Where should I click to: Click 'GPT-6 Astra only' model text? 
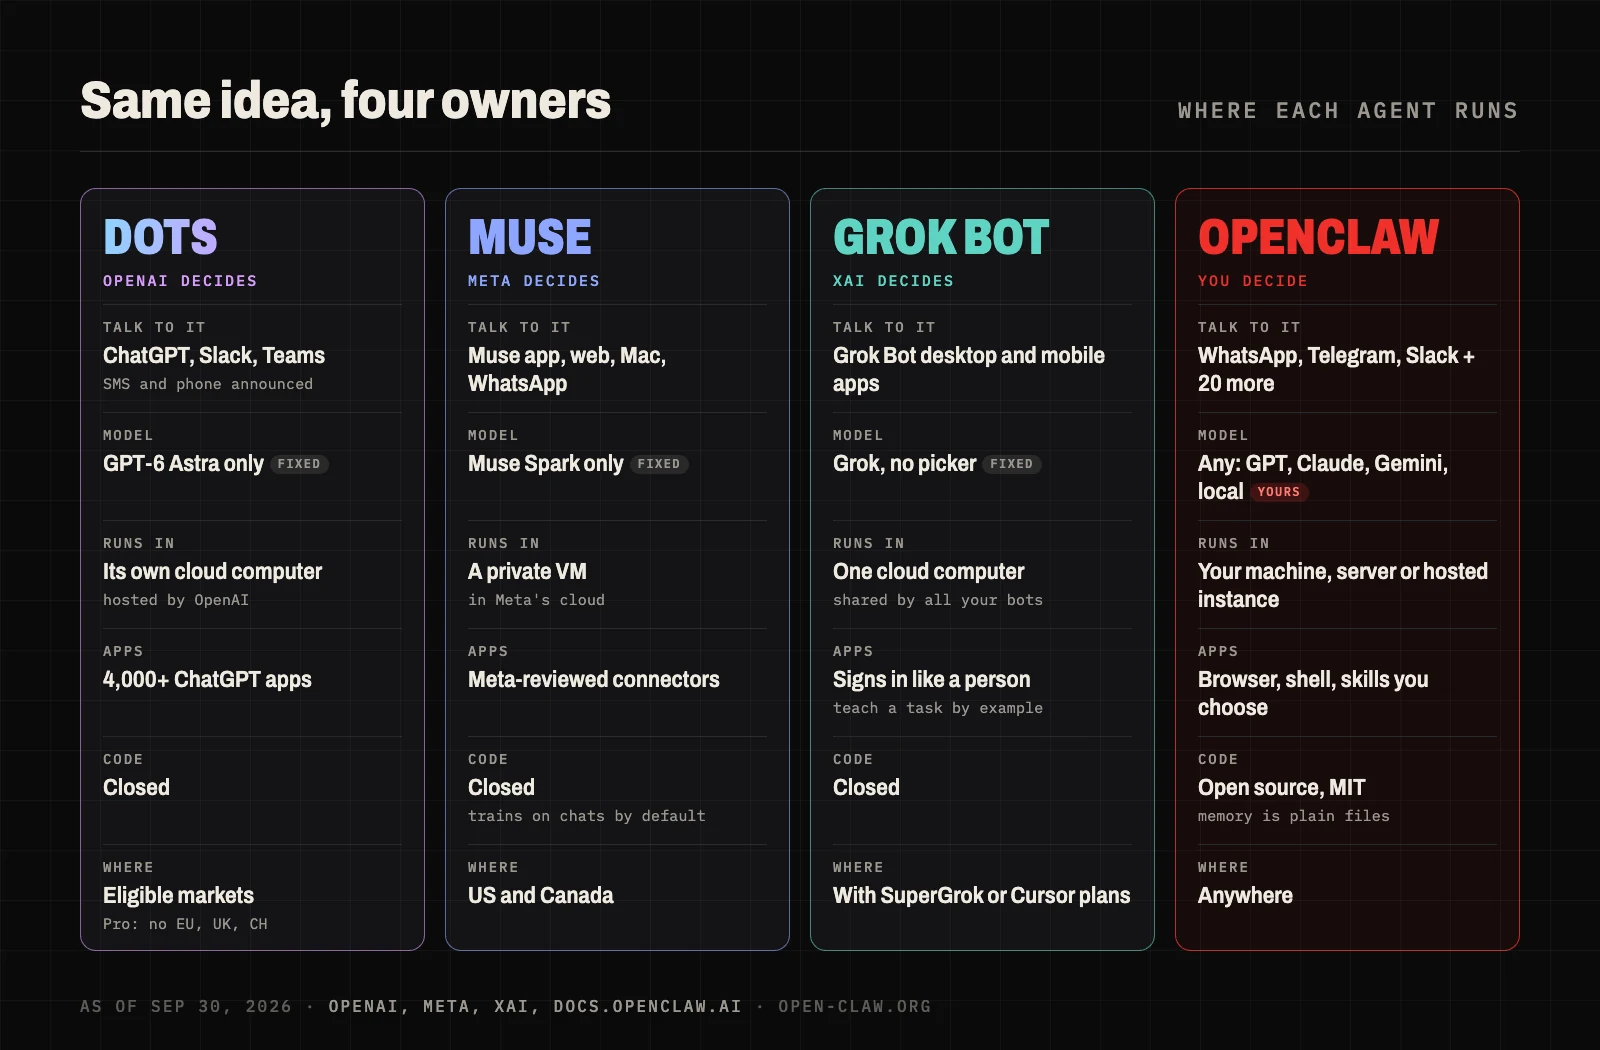pos(183,464)
